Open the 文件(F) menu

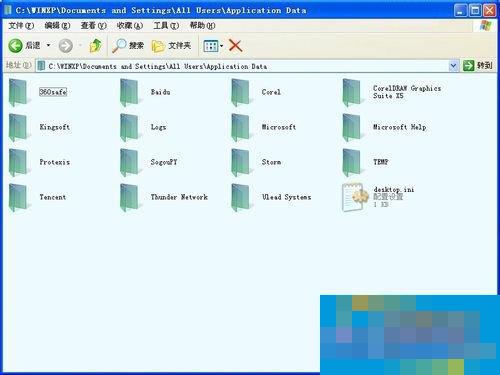pyautogui.click(x=21, y=25)
